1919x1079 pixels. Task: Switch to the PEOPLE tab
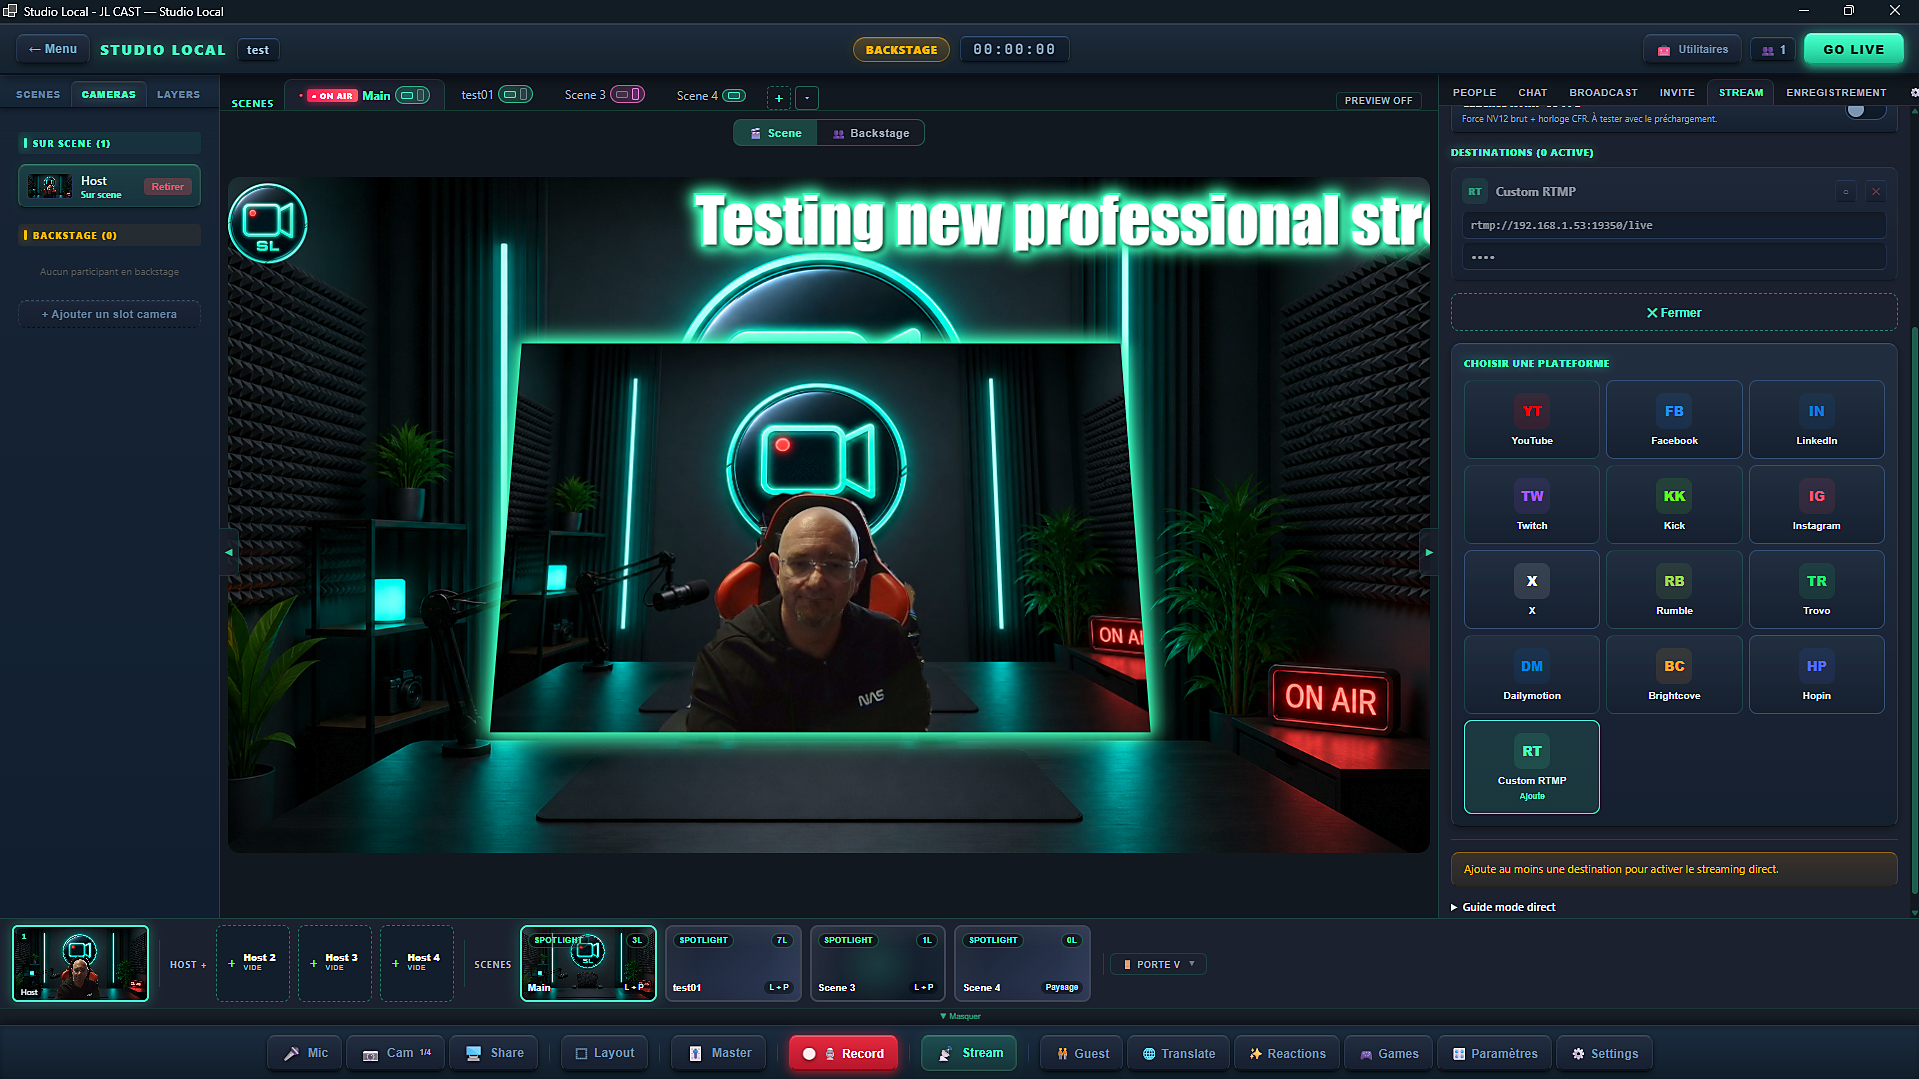point(1474,92)
